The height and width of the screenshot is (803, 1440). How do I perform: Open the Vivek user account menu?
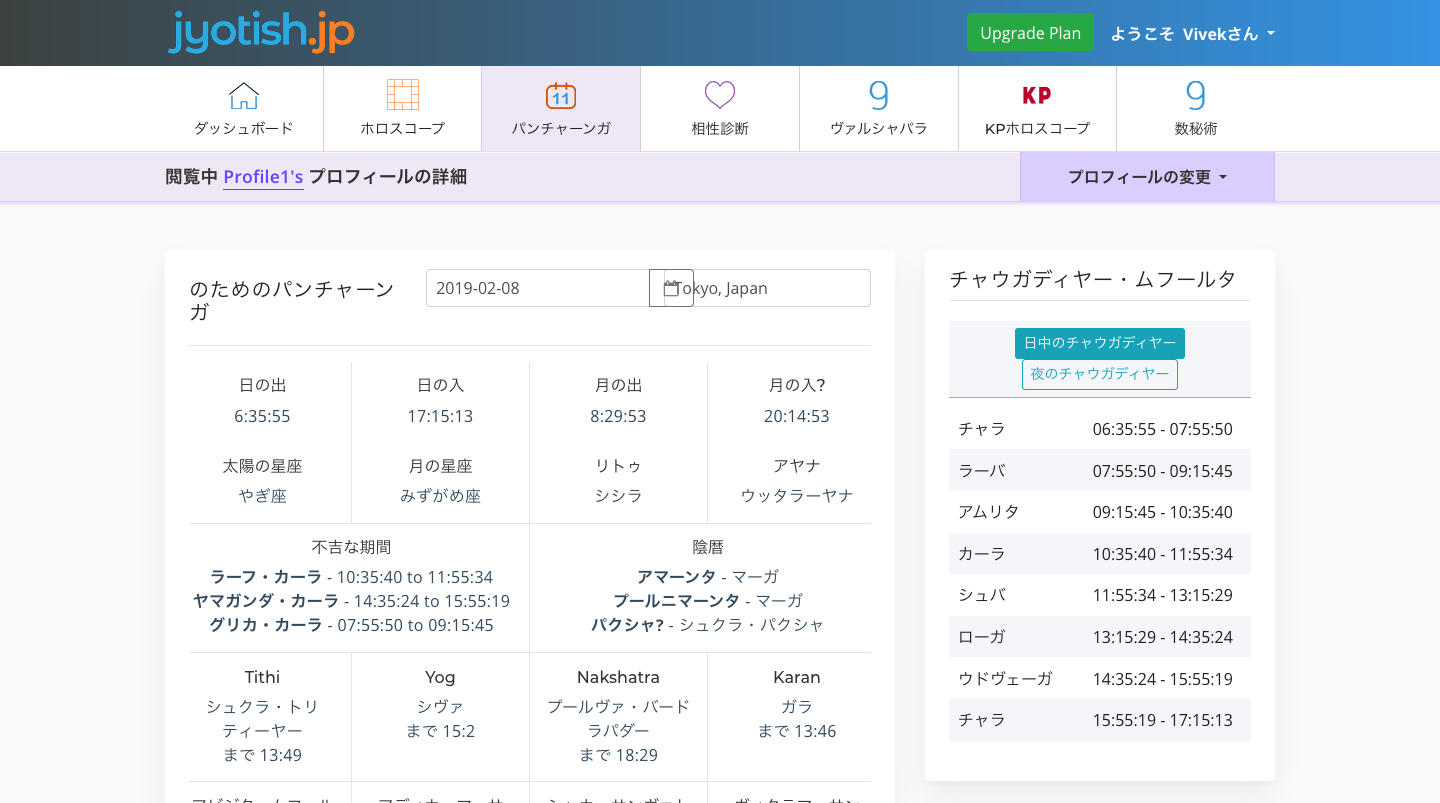tap(1192, 33)
